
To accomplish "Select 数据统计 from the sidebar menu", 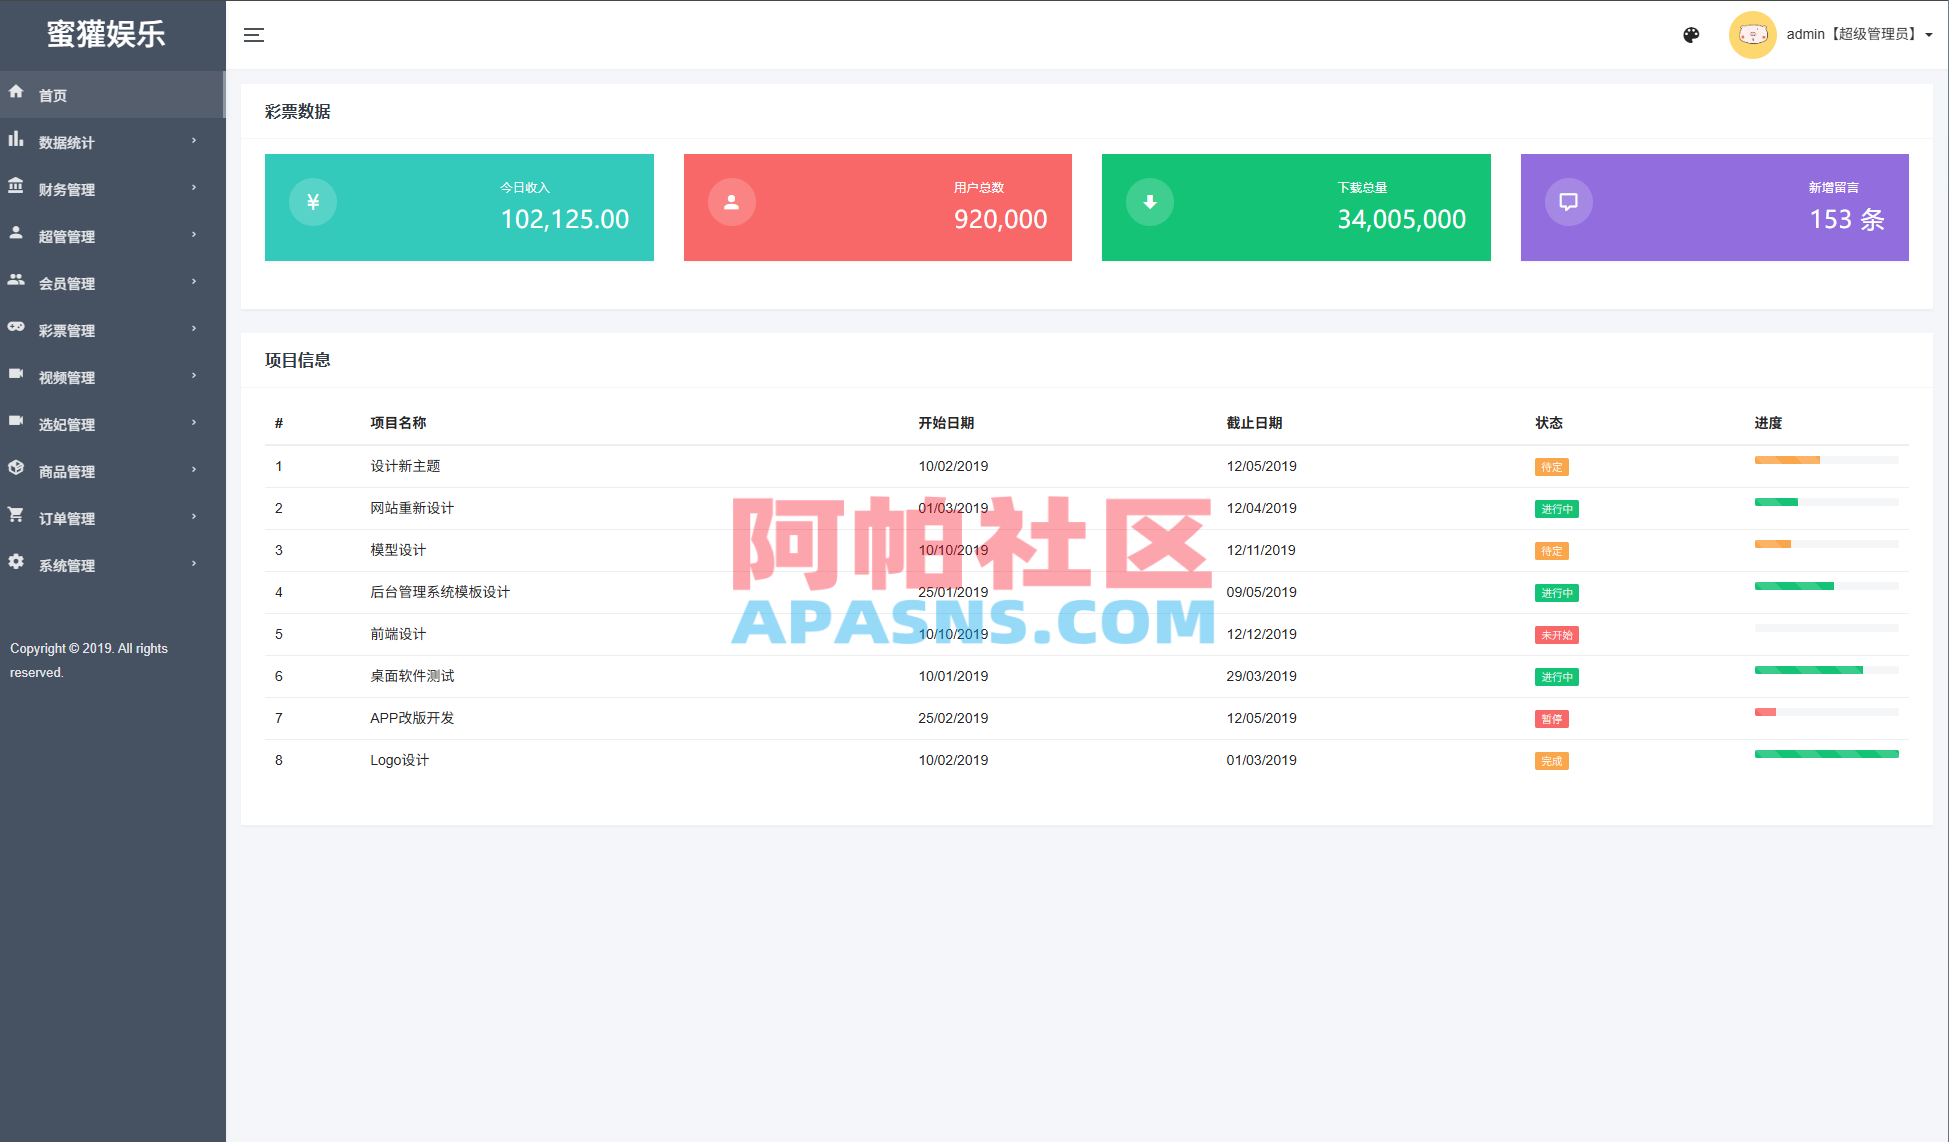I will [65, 141].
